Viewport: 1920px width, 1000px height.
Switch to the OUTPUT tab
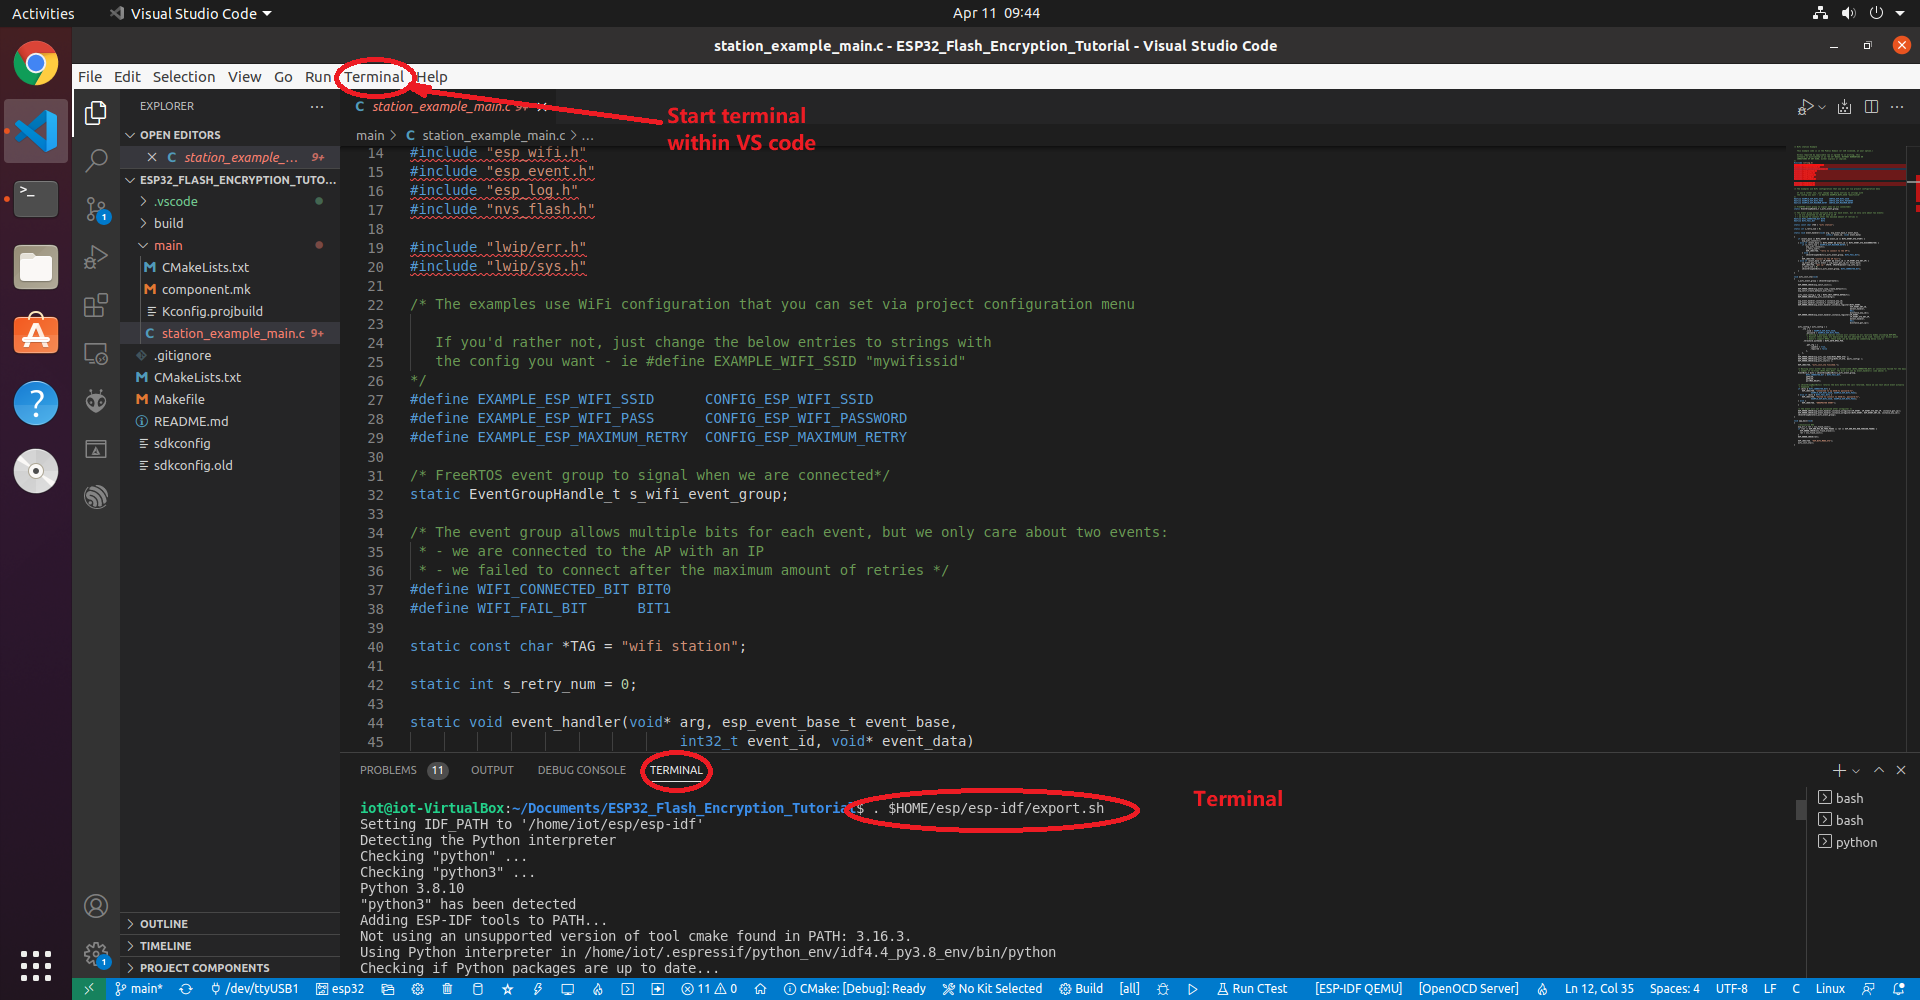(492, 770)
